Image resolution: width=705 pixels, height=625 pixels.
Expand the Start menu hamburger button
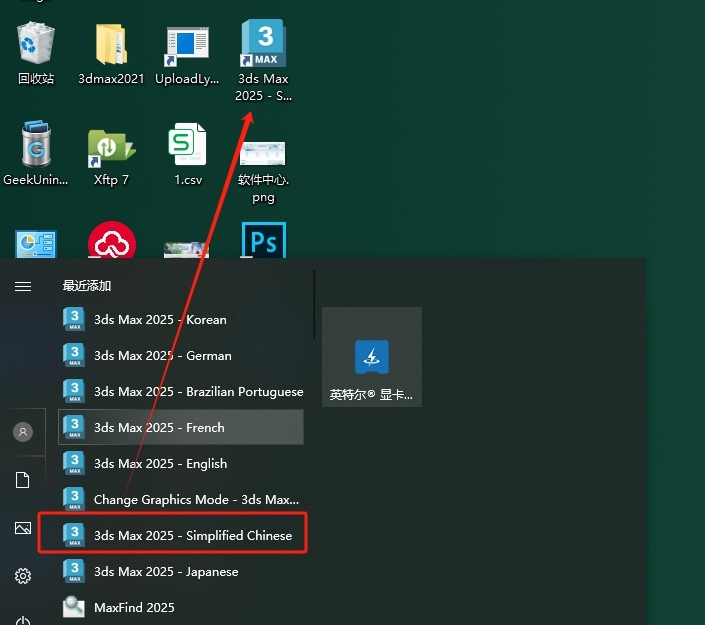coord(23,286)
